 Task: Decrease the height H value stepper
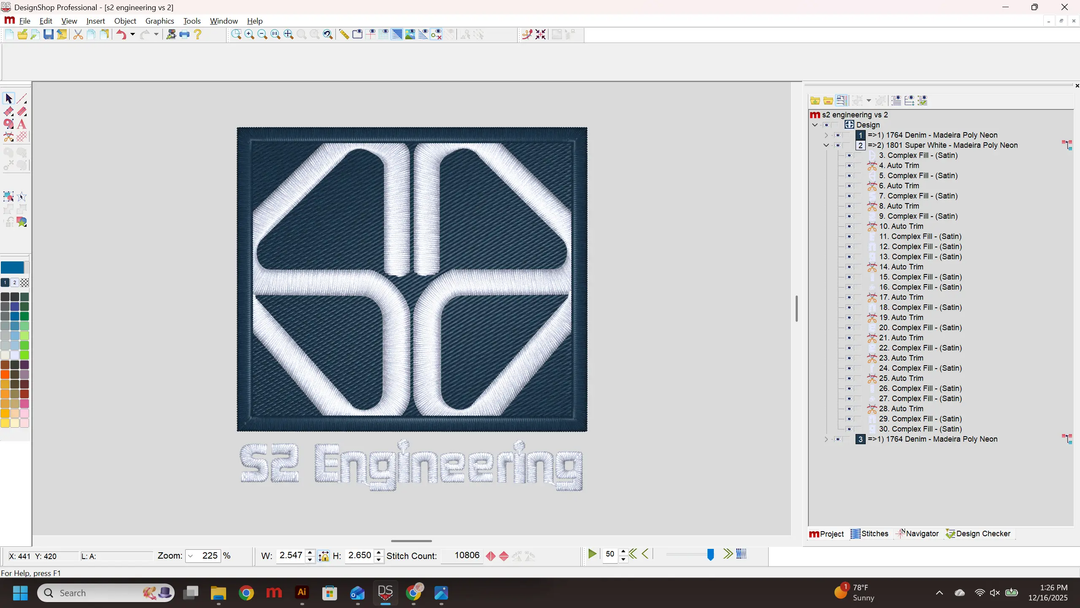coord(379,559)
